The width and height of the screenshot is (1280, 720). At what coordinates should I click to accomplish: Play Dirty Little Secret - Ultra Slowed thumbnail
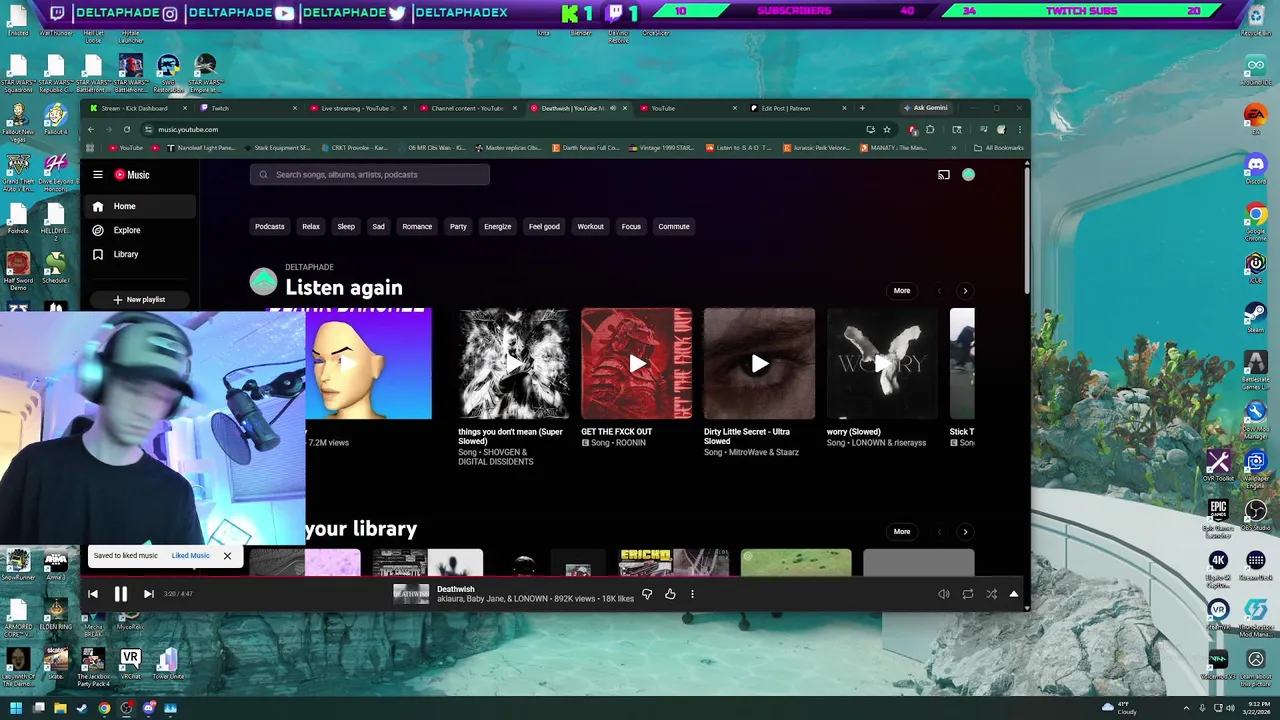759,364
